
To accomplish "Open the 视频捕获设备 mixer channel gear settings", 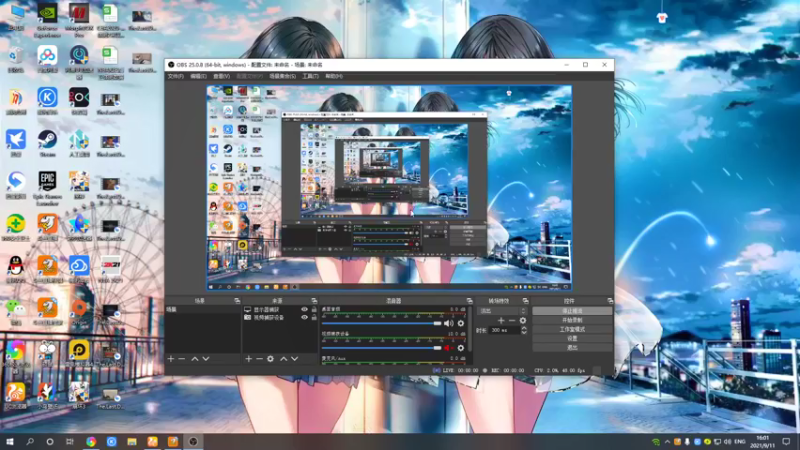I will pos(461,348).
